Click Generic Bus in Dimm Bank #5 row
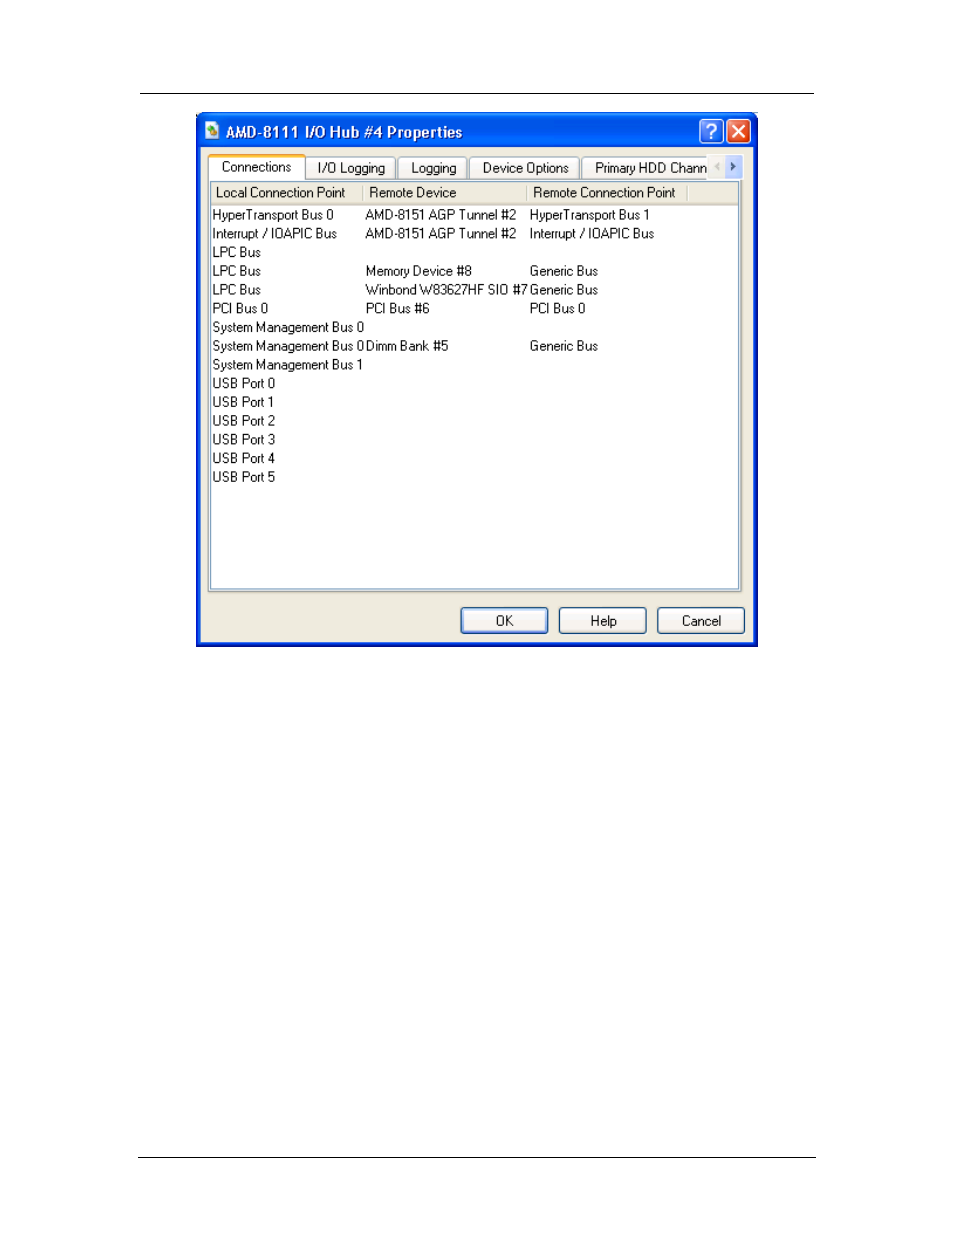Viewport: 954px width, 1235px height. [564, 346]
